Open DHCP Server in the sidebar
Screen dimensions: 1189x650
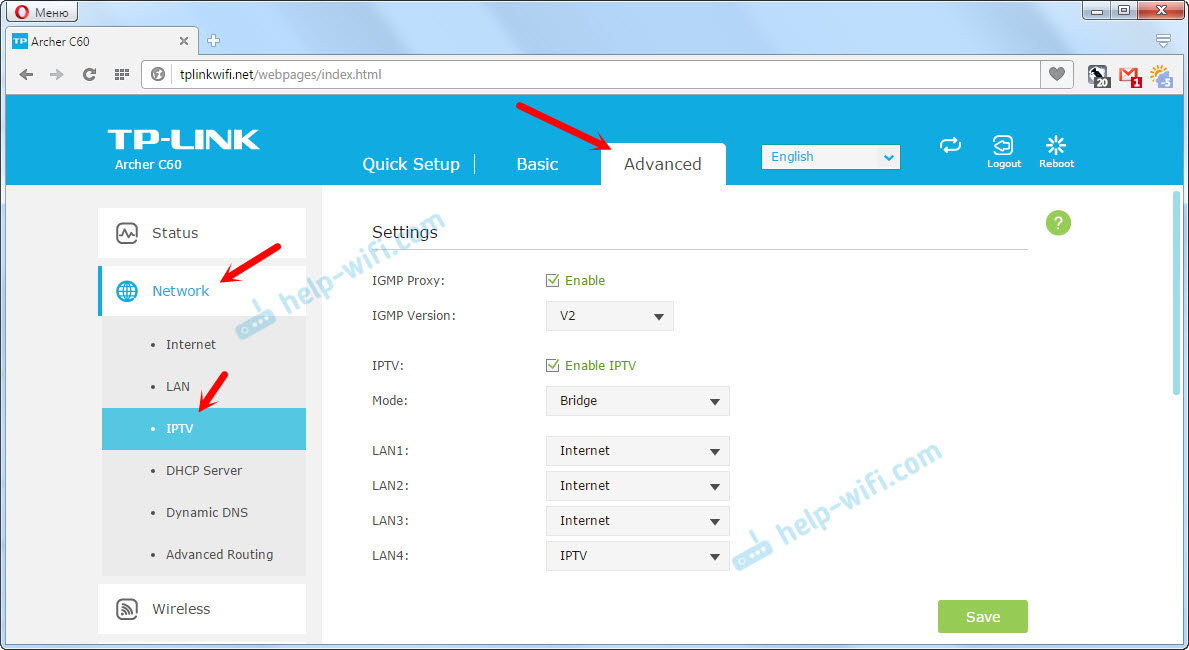[x=204, y=470]
